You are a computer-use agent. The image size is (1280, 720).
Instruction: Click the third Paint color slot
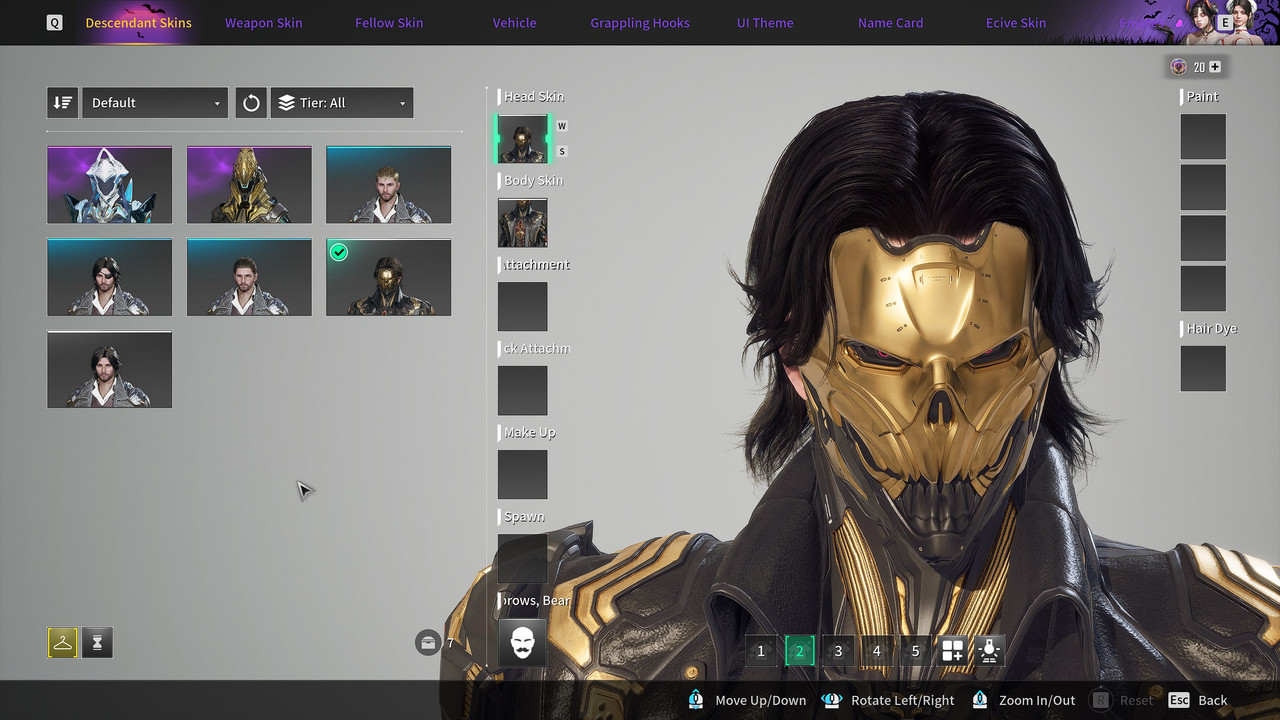tap(1203, 238)
